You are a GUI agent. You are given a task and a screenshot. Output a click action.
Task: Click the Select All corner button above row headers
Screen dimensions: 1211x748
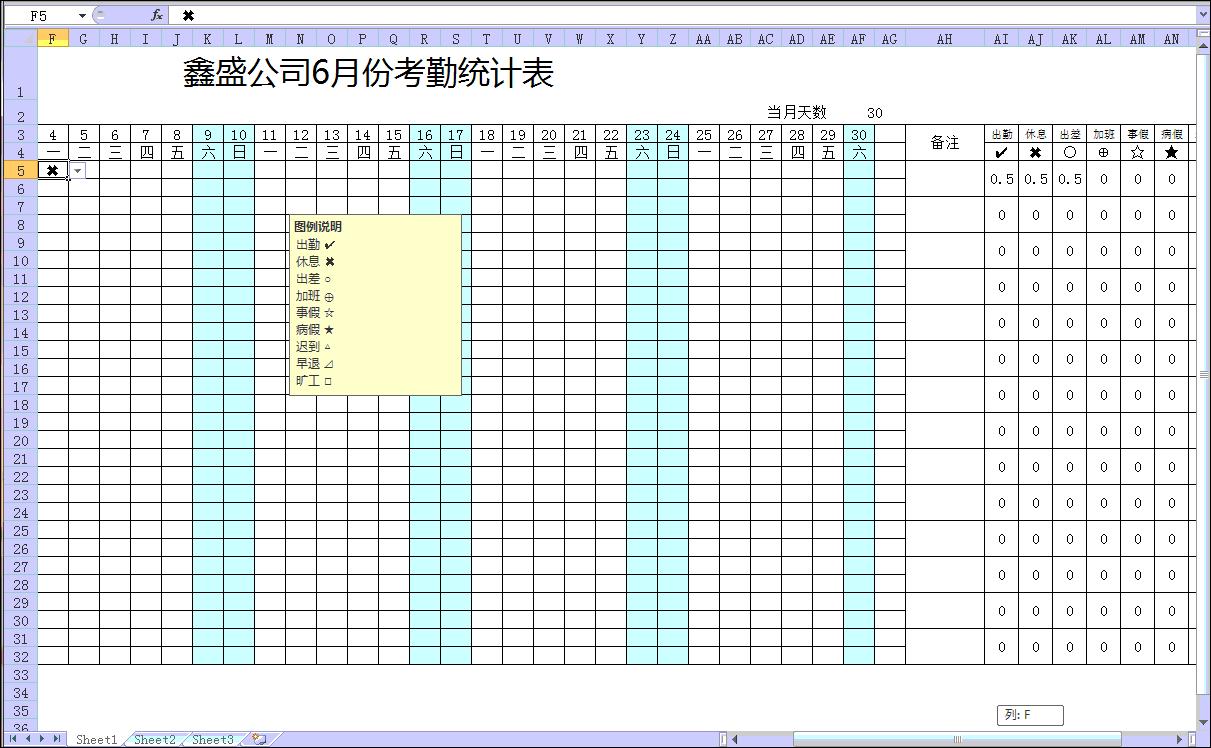coord(21,37)
